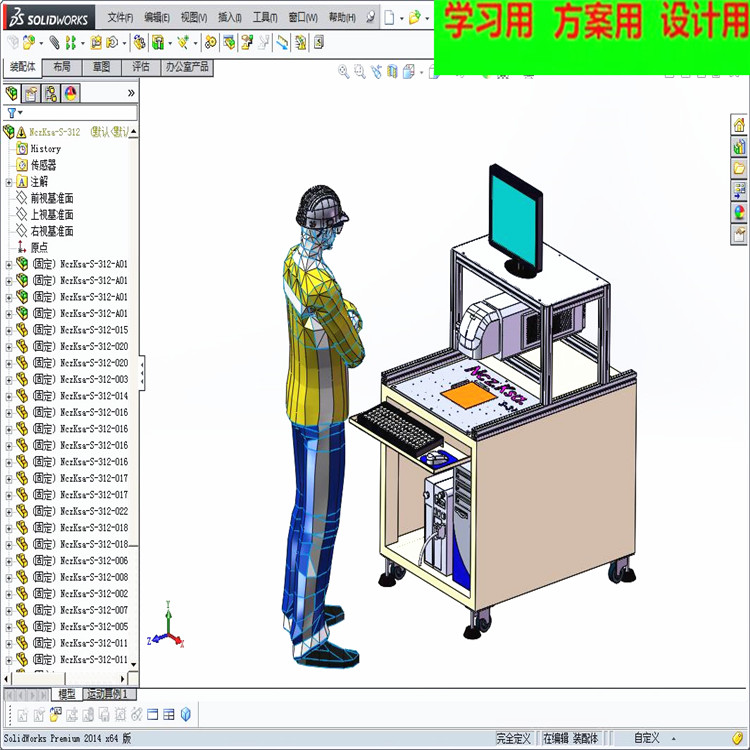Expand FeatureManager tabs with >> chevron
The width and height of the screenshot is (750, 750).
pos(131,93)
